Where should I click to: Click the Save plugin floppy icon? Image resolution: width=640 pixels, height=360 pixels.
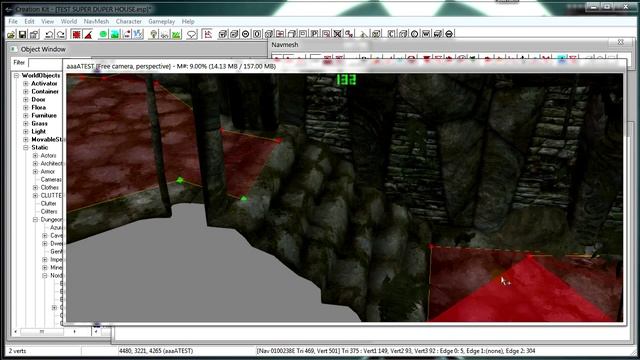(x=22, y=34)
